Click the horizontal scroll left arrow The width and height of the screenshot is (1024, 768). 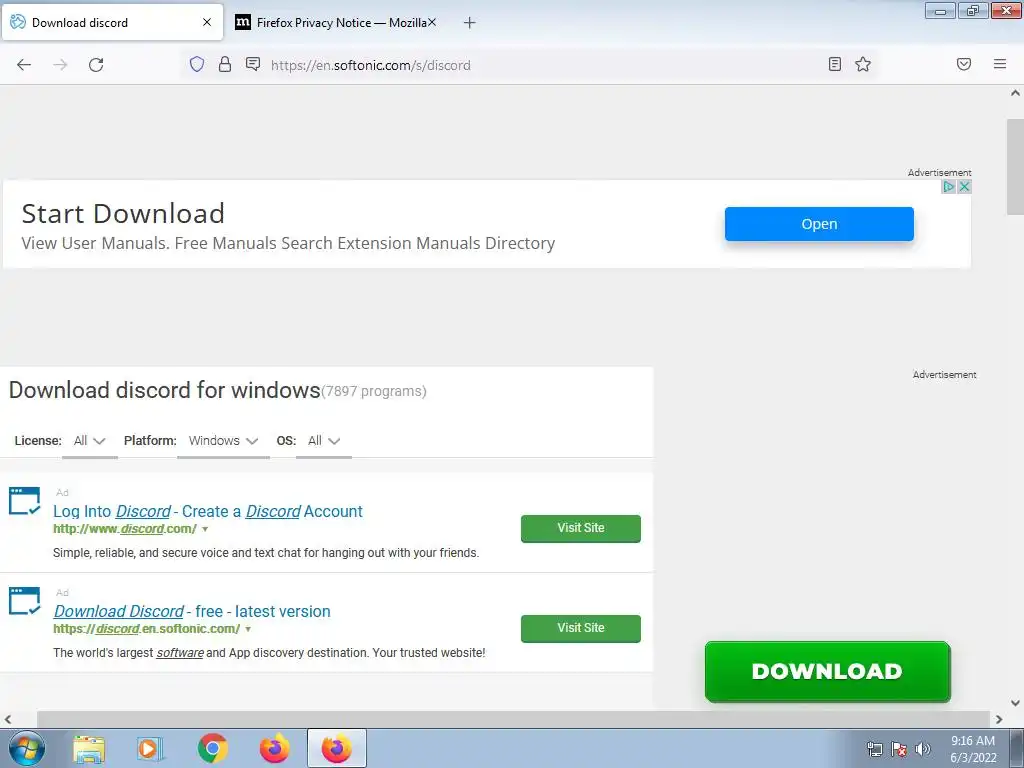tap(8, 720)
